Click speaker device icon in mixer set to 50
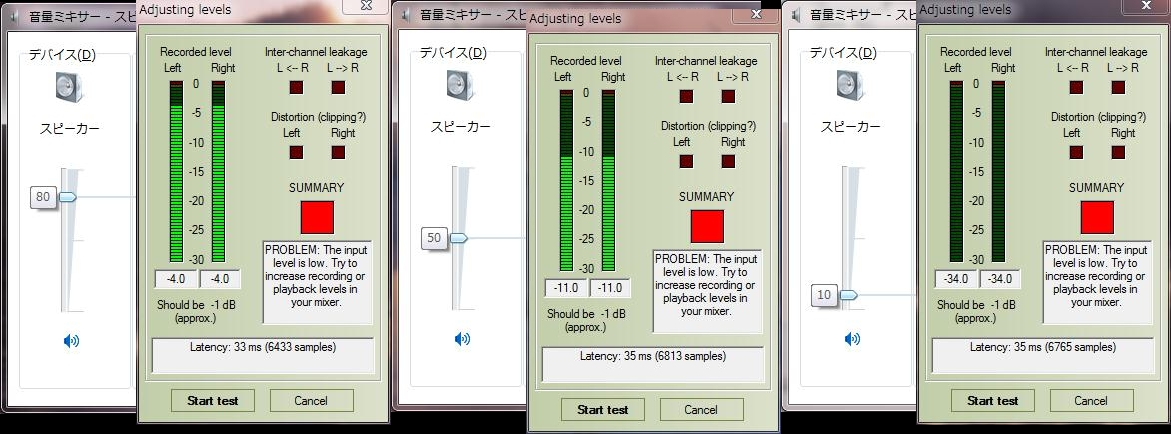 (461, 84)
